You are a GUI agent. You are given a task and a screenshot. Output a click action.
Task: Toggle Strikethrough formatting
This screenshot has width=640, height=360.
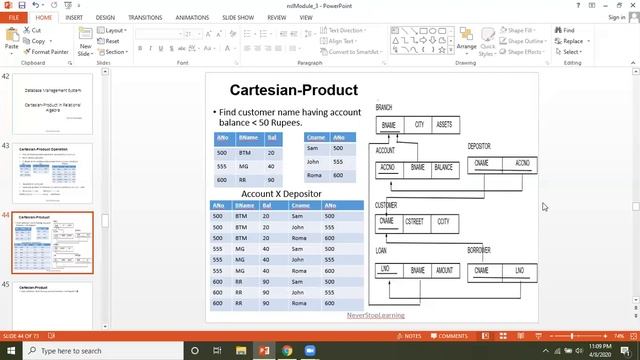tap(182, 49)
